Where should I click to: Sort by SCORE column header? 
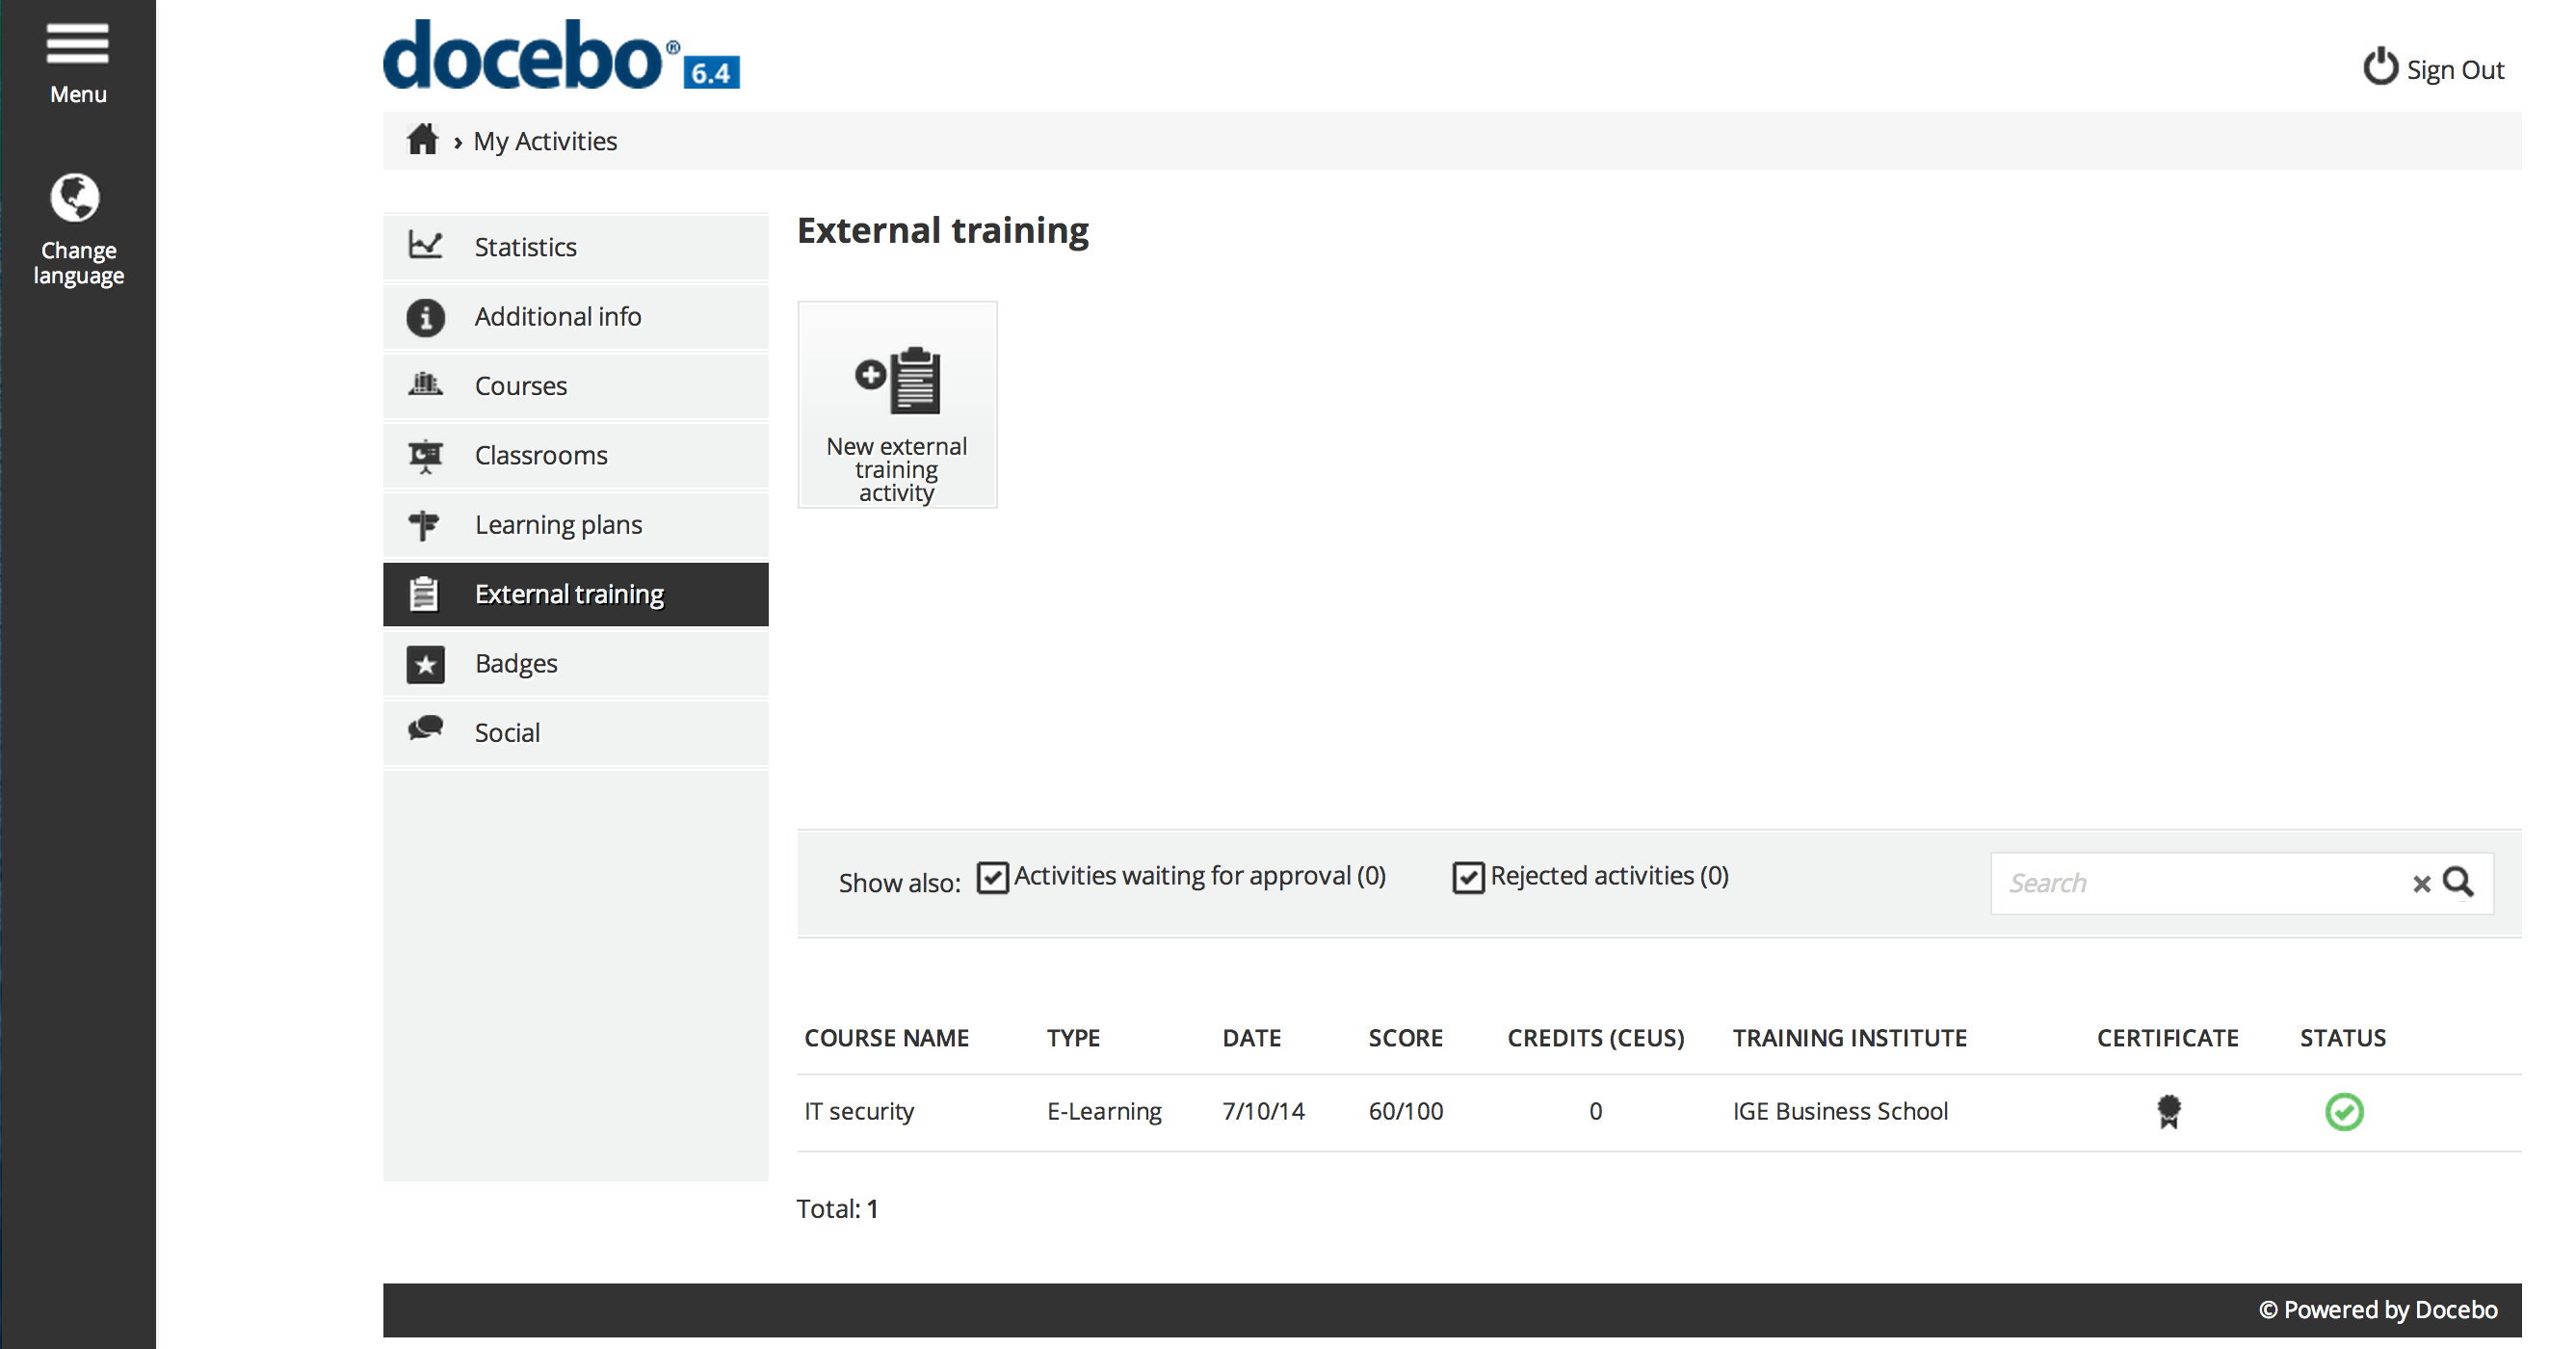point(1405,1038)
